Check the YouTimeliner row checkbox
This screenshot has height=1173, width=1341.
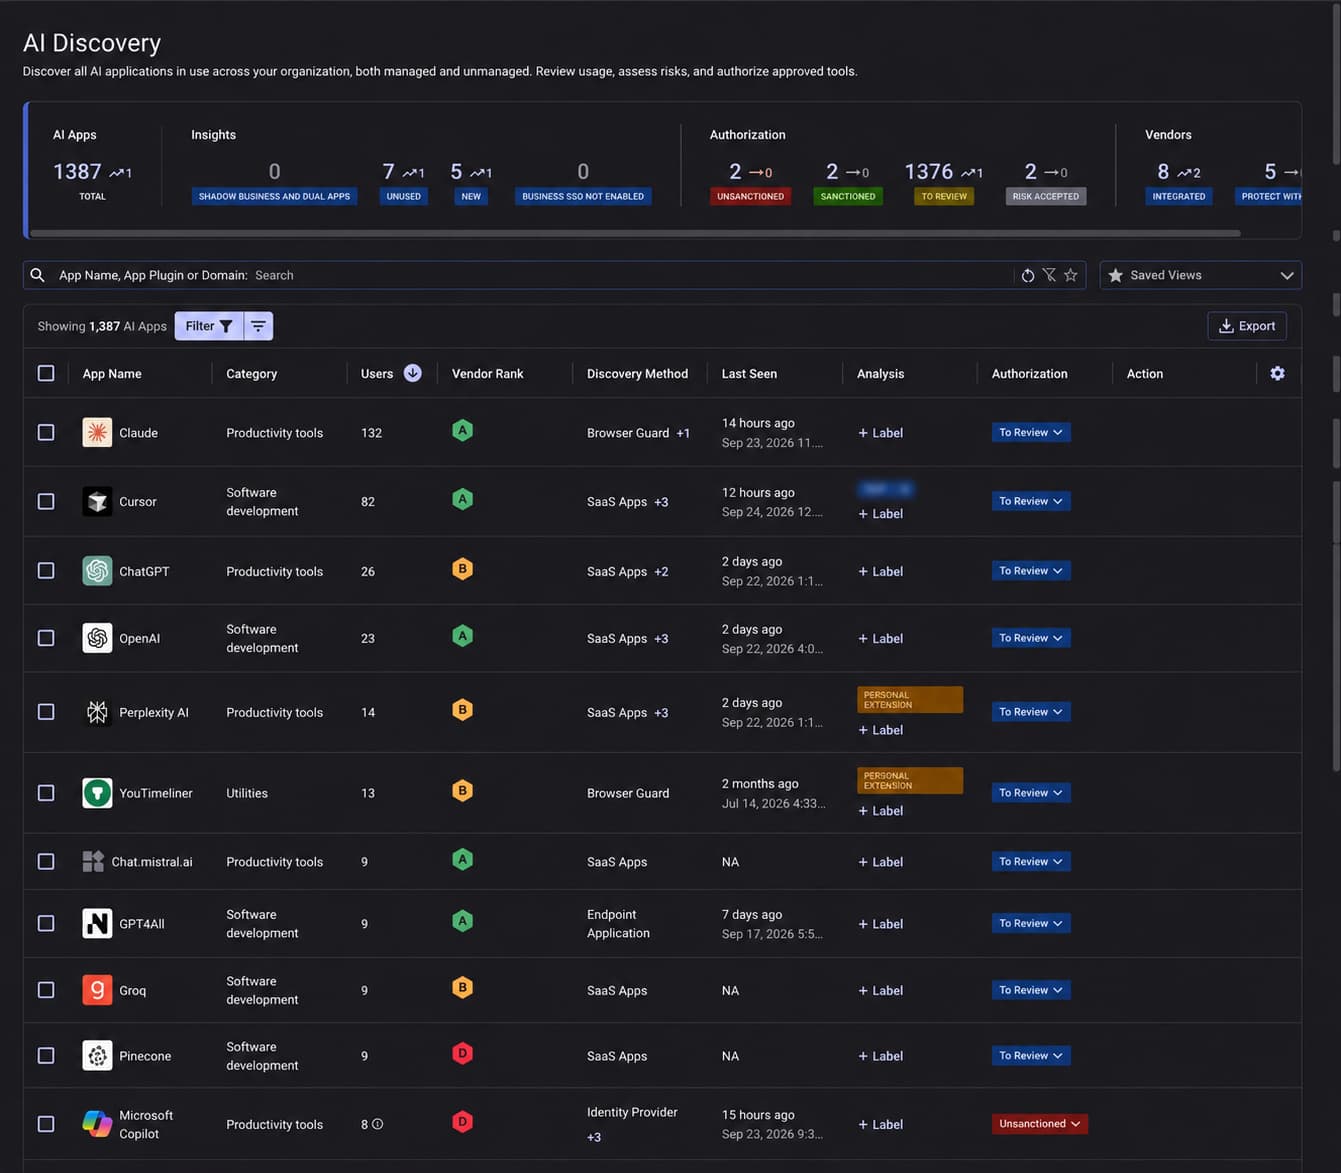point(46,793)
